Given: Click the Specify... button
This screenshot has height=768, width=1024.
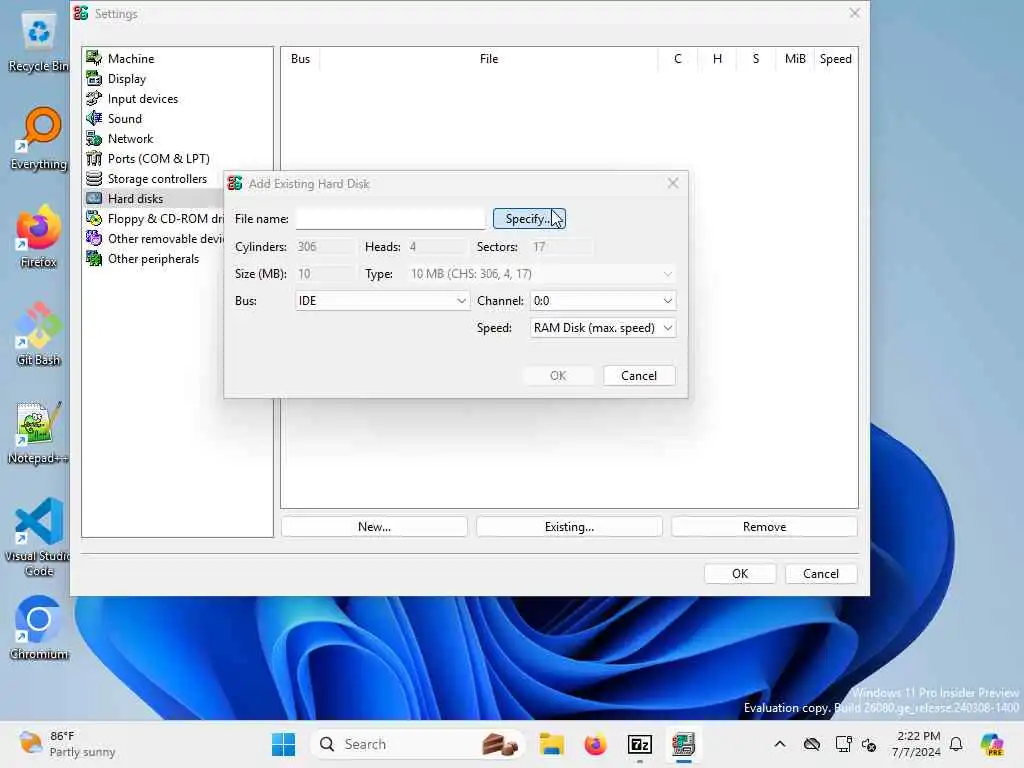Looking at the screenshot, I should pyautogui.click(x=529, y=219).
